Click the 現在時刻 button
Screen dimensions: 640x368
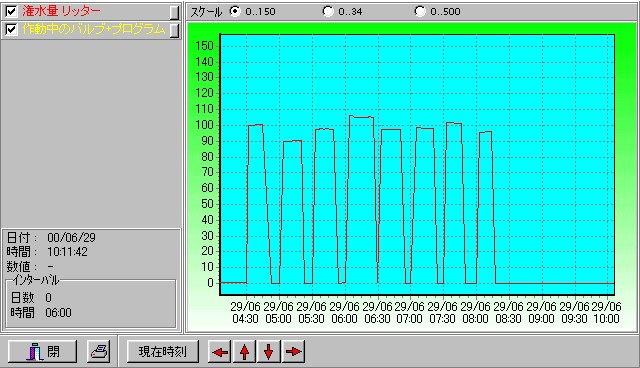tap(162, 351)
